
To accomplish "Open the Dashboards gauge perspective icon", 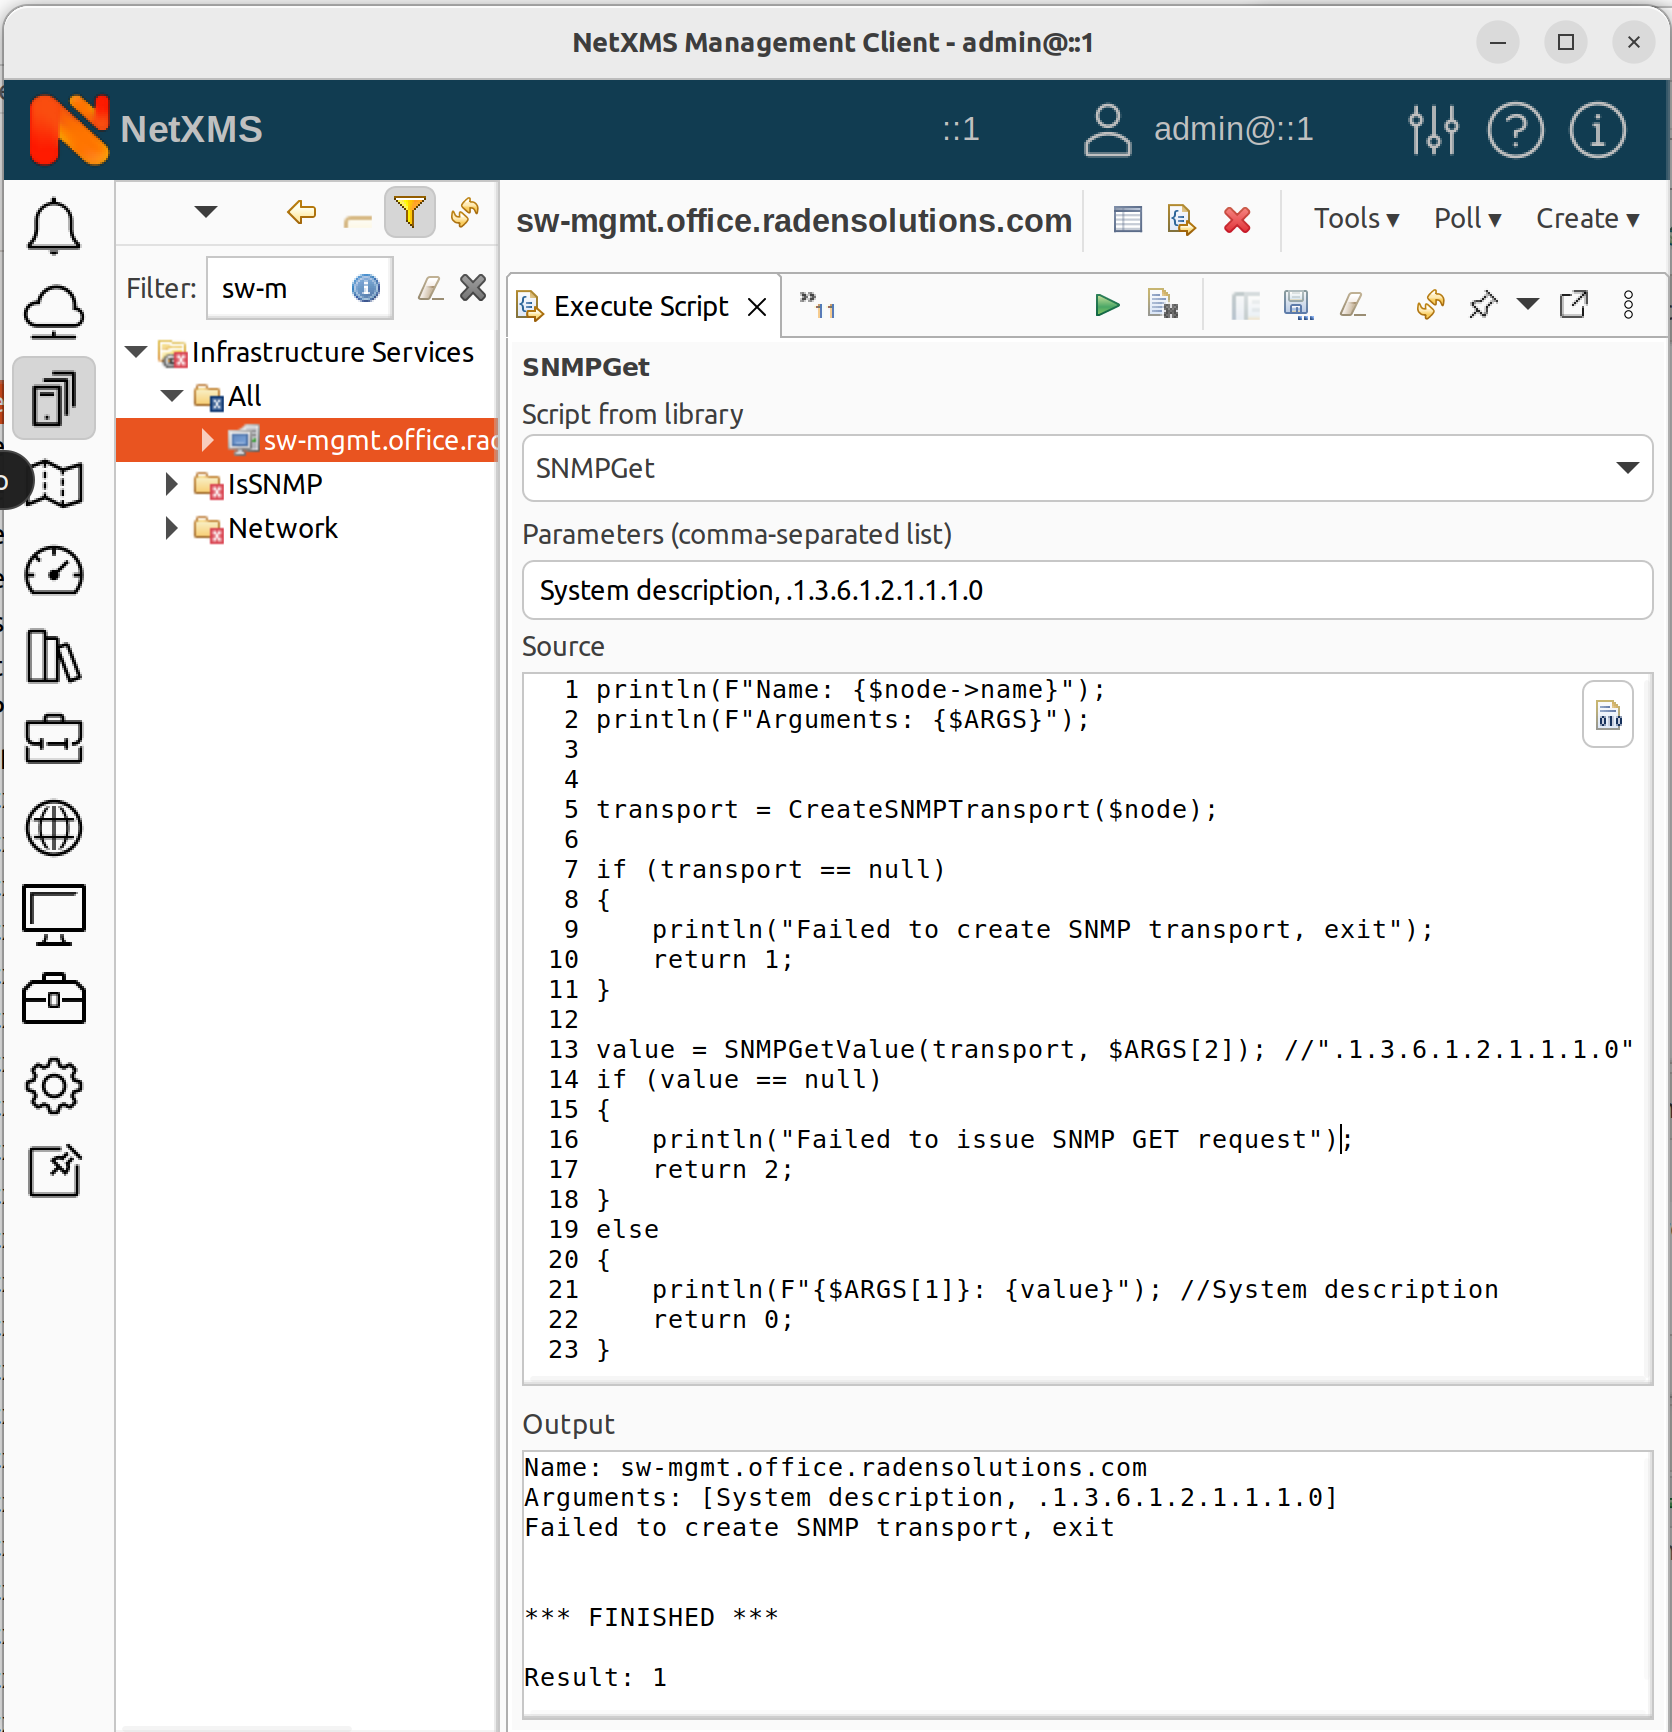I will [x=54, y=571].
